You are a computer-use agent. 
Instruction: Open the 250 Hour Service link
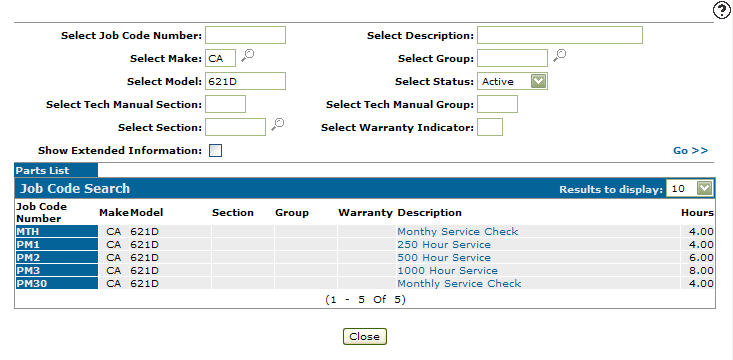tap(444, 245)
